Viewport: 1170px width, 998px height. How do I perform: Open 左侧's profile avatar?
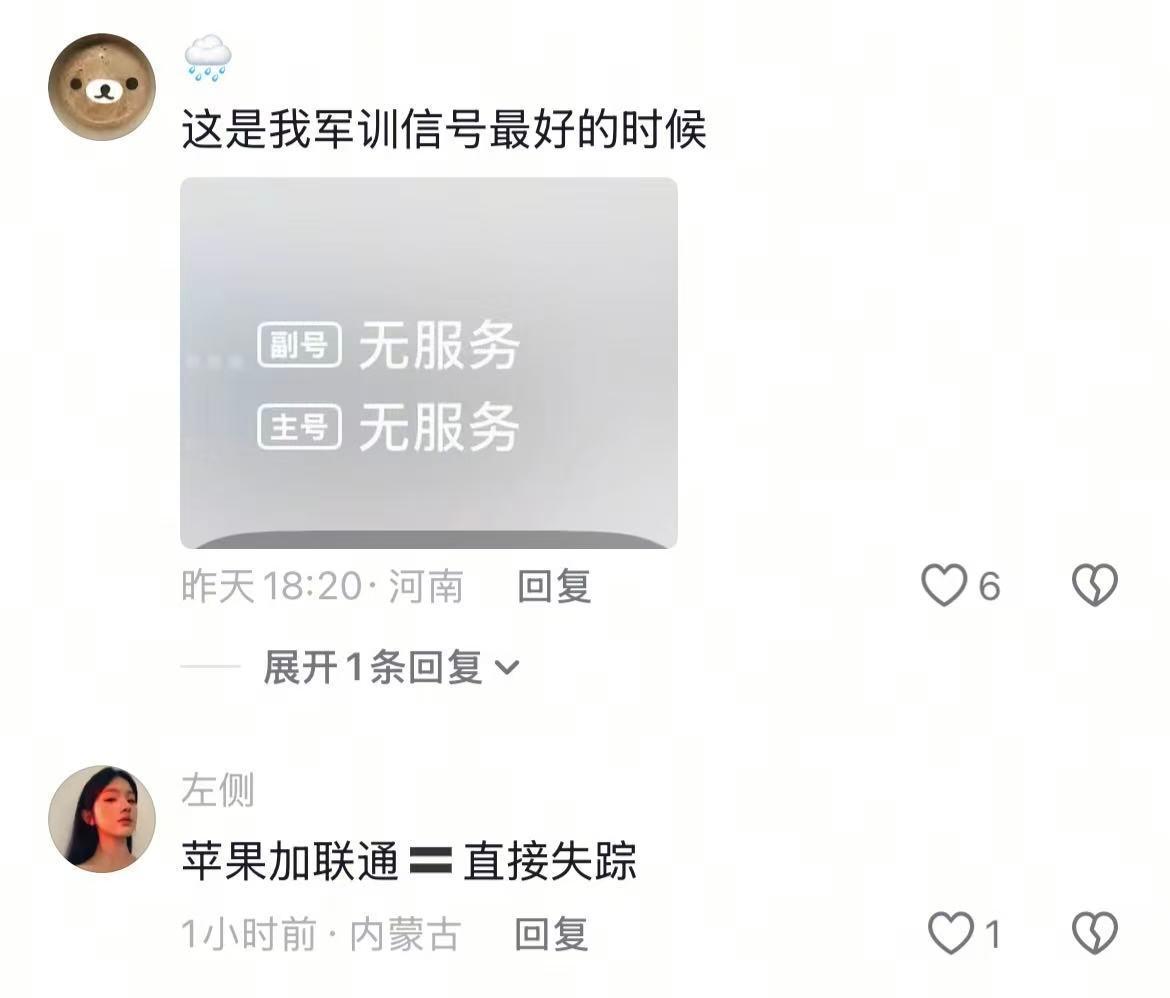[x=101, y=819]
